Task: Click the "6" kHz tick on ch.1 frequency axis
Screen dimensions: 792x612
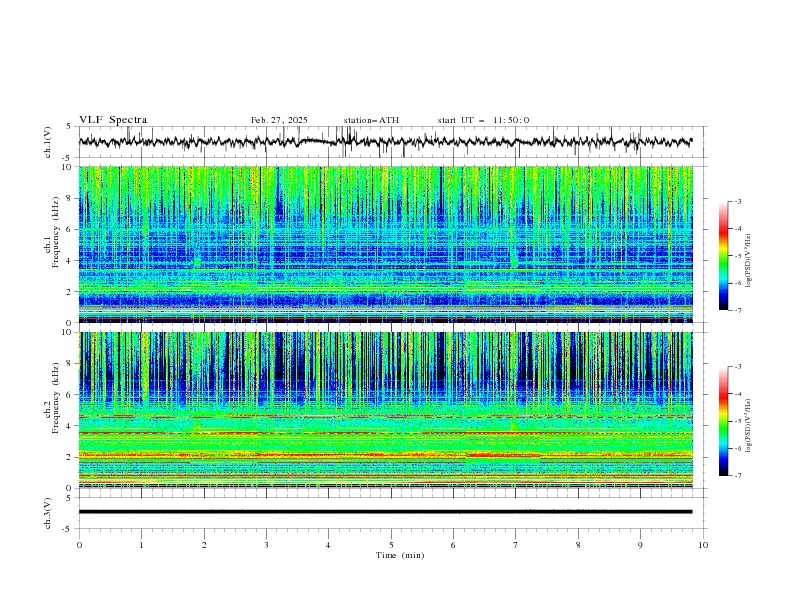Action: click(x=71, y=229)
